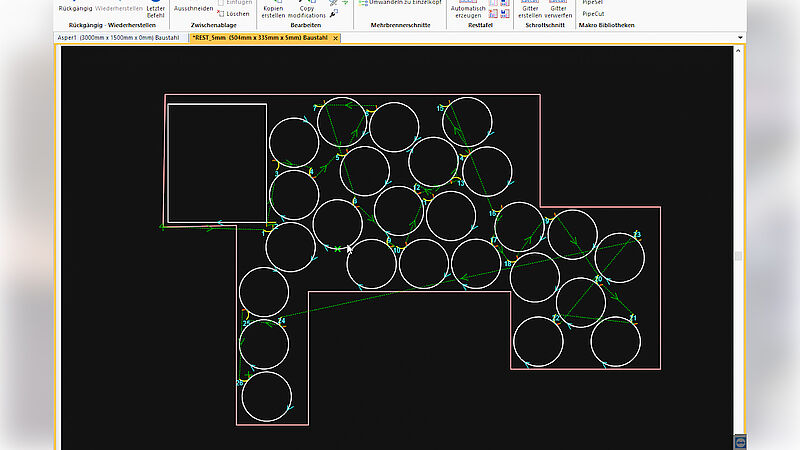Click Ausschneiden in Zwischenablage group
Viewport: 800px width, 450px height.
click(193, 7)
